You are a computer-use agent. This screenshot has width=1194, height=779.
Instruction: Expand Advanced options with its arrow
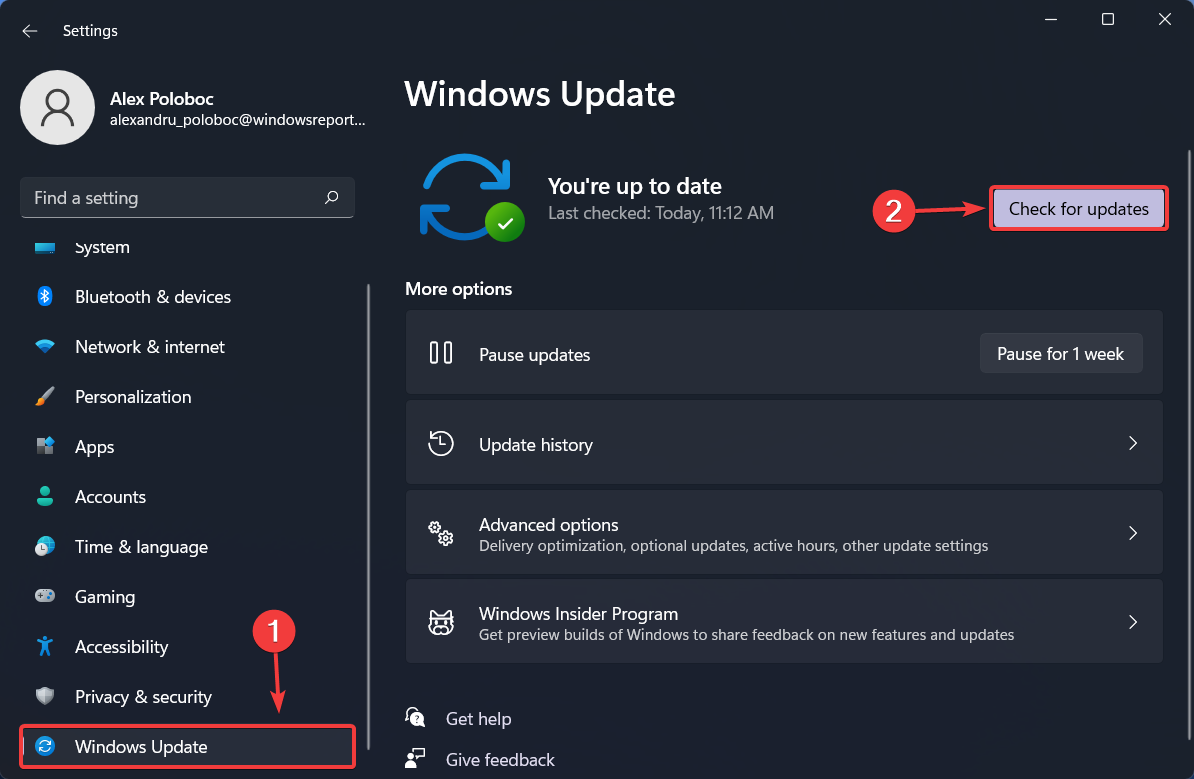tap(1132, 532)
